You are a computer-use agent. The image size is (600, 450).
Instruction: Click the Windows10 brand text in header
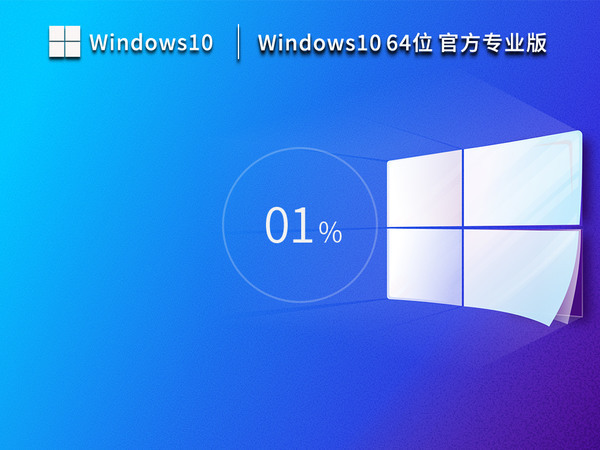tap(151, 43)
